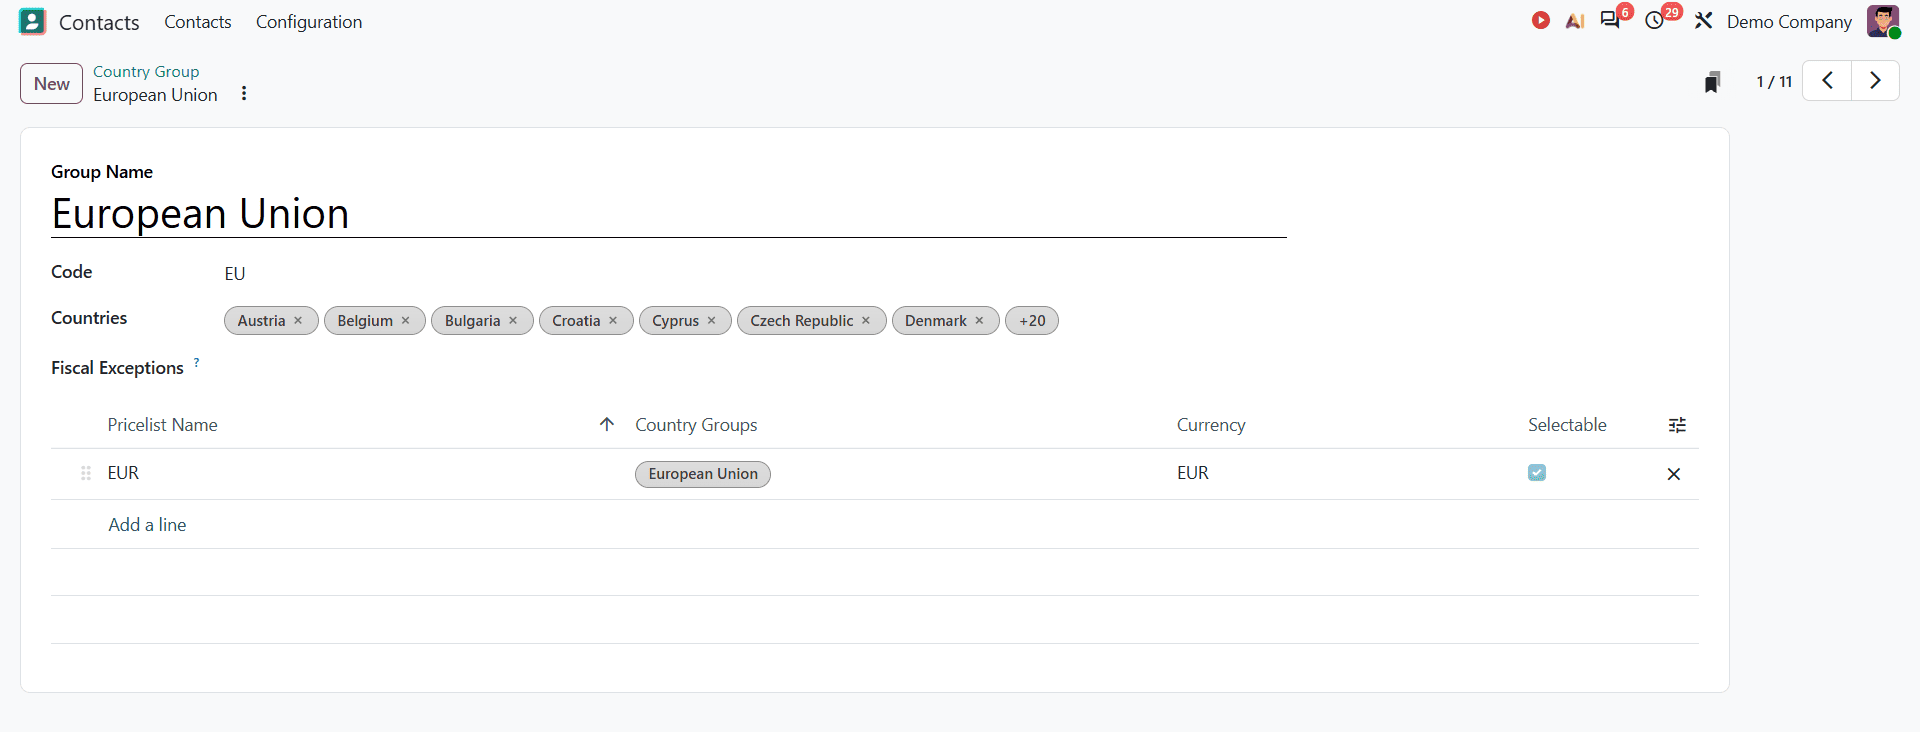Open optional columns settings icon
The height and width of the screenshot is (732, 1920).
[1677, 425]
